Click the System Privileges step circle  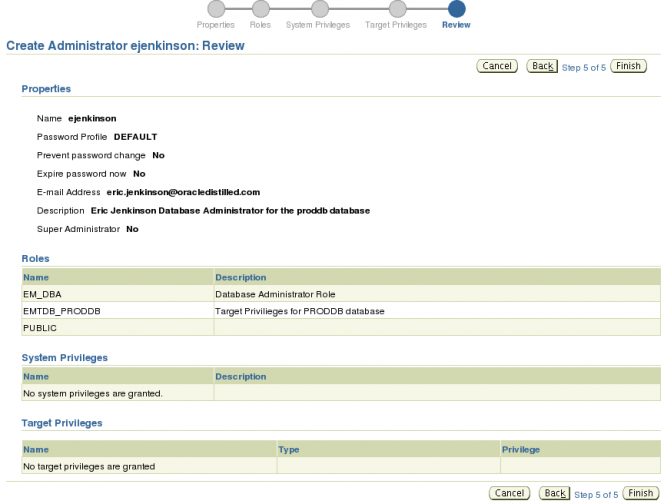coord(320,8)
